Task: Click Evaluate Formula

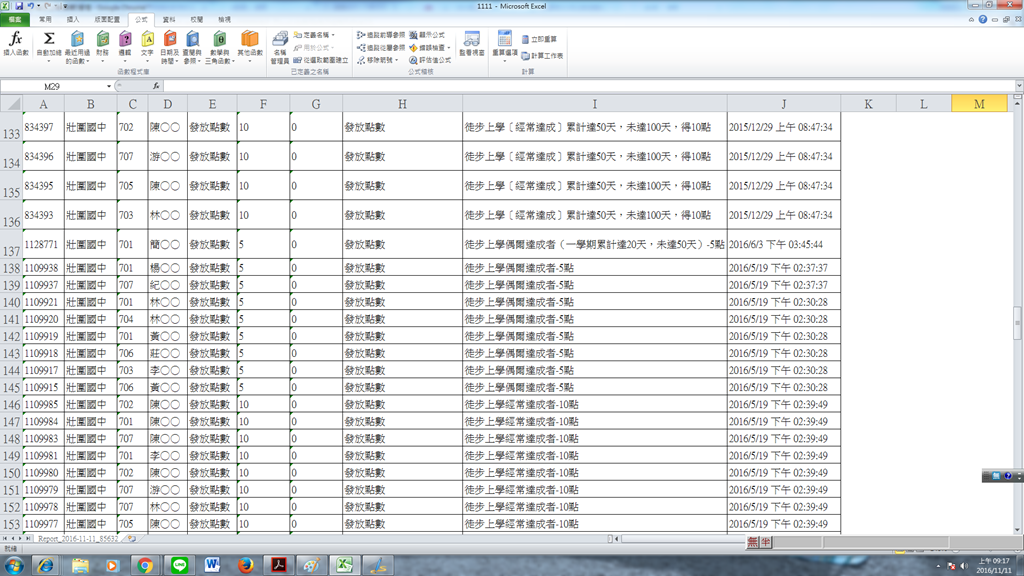Action: coord(430,60)
